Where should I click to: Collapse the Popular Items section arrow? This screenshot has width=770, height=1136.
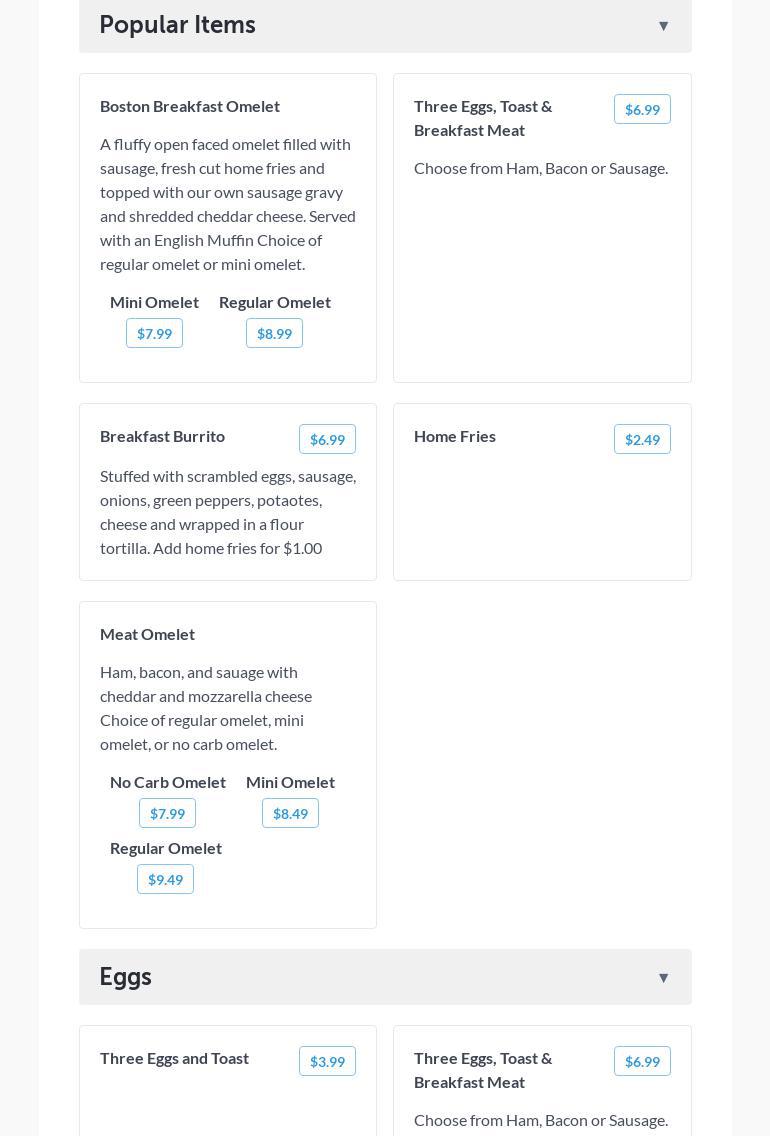tap(663, 26)
